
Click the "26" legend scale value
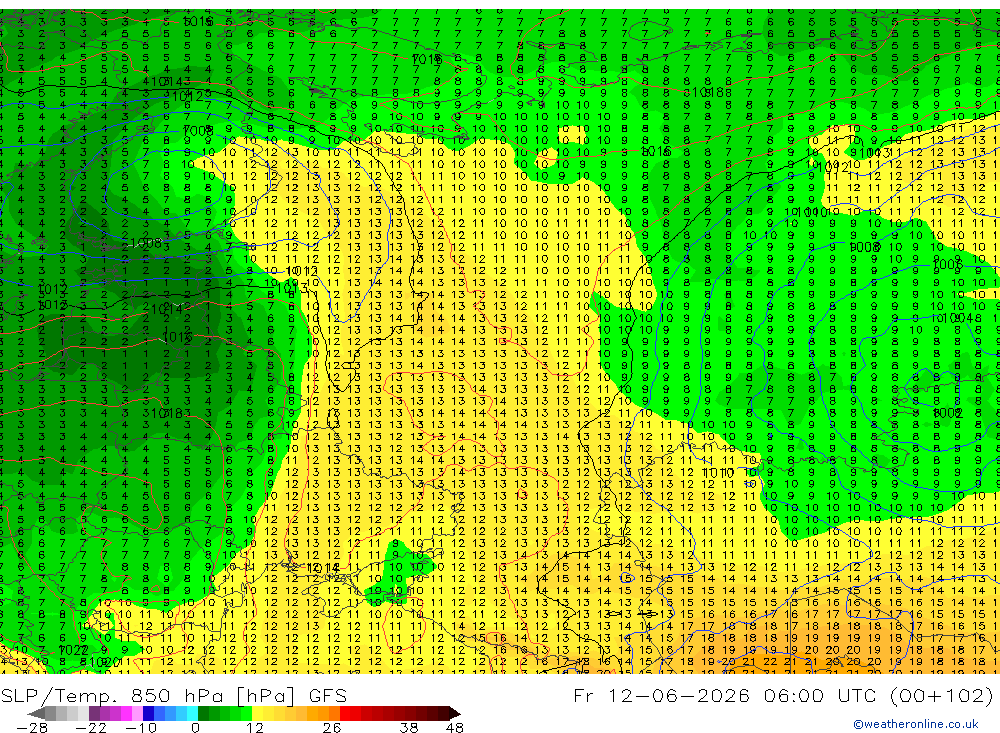click(331, 728)
